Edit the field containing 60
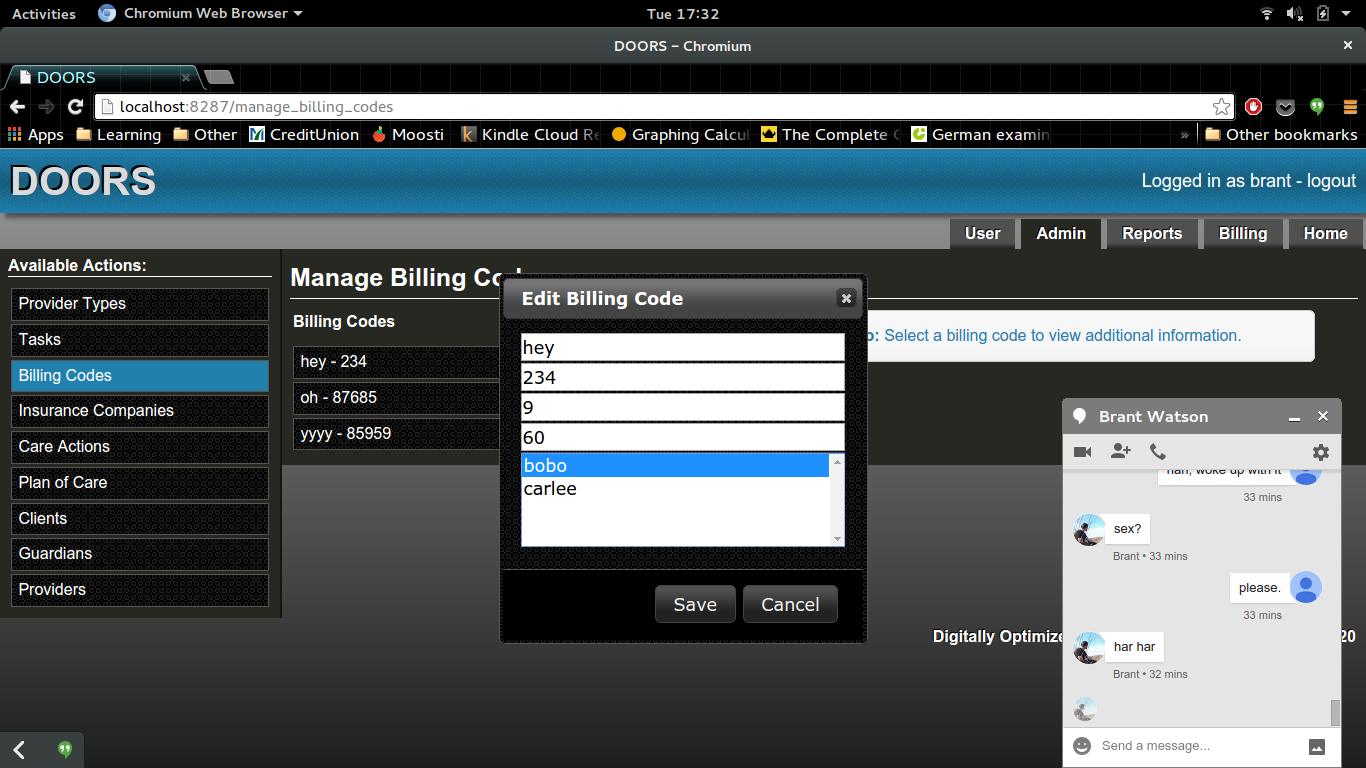 (x=683, y=437)
